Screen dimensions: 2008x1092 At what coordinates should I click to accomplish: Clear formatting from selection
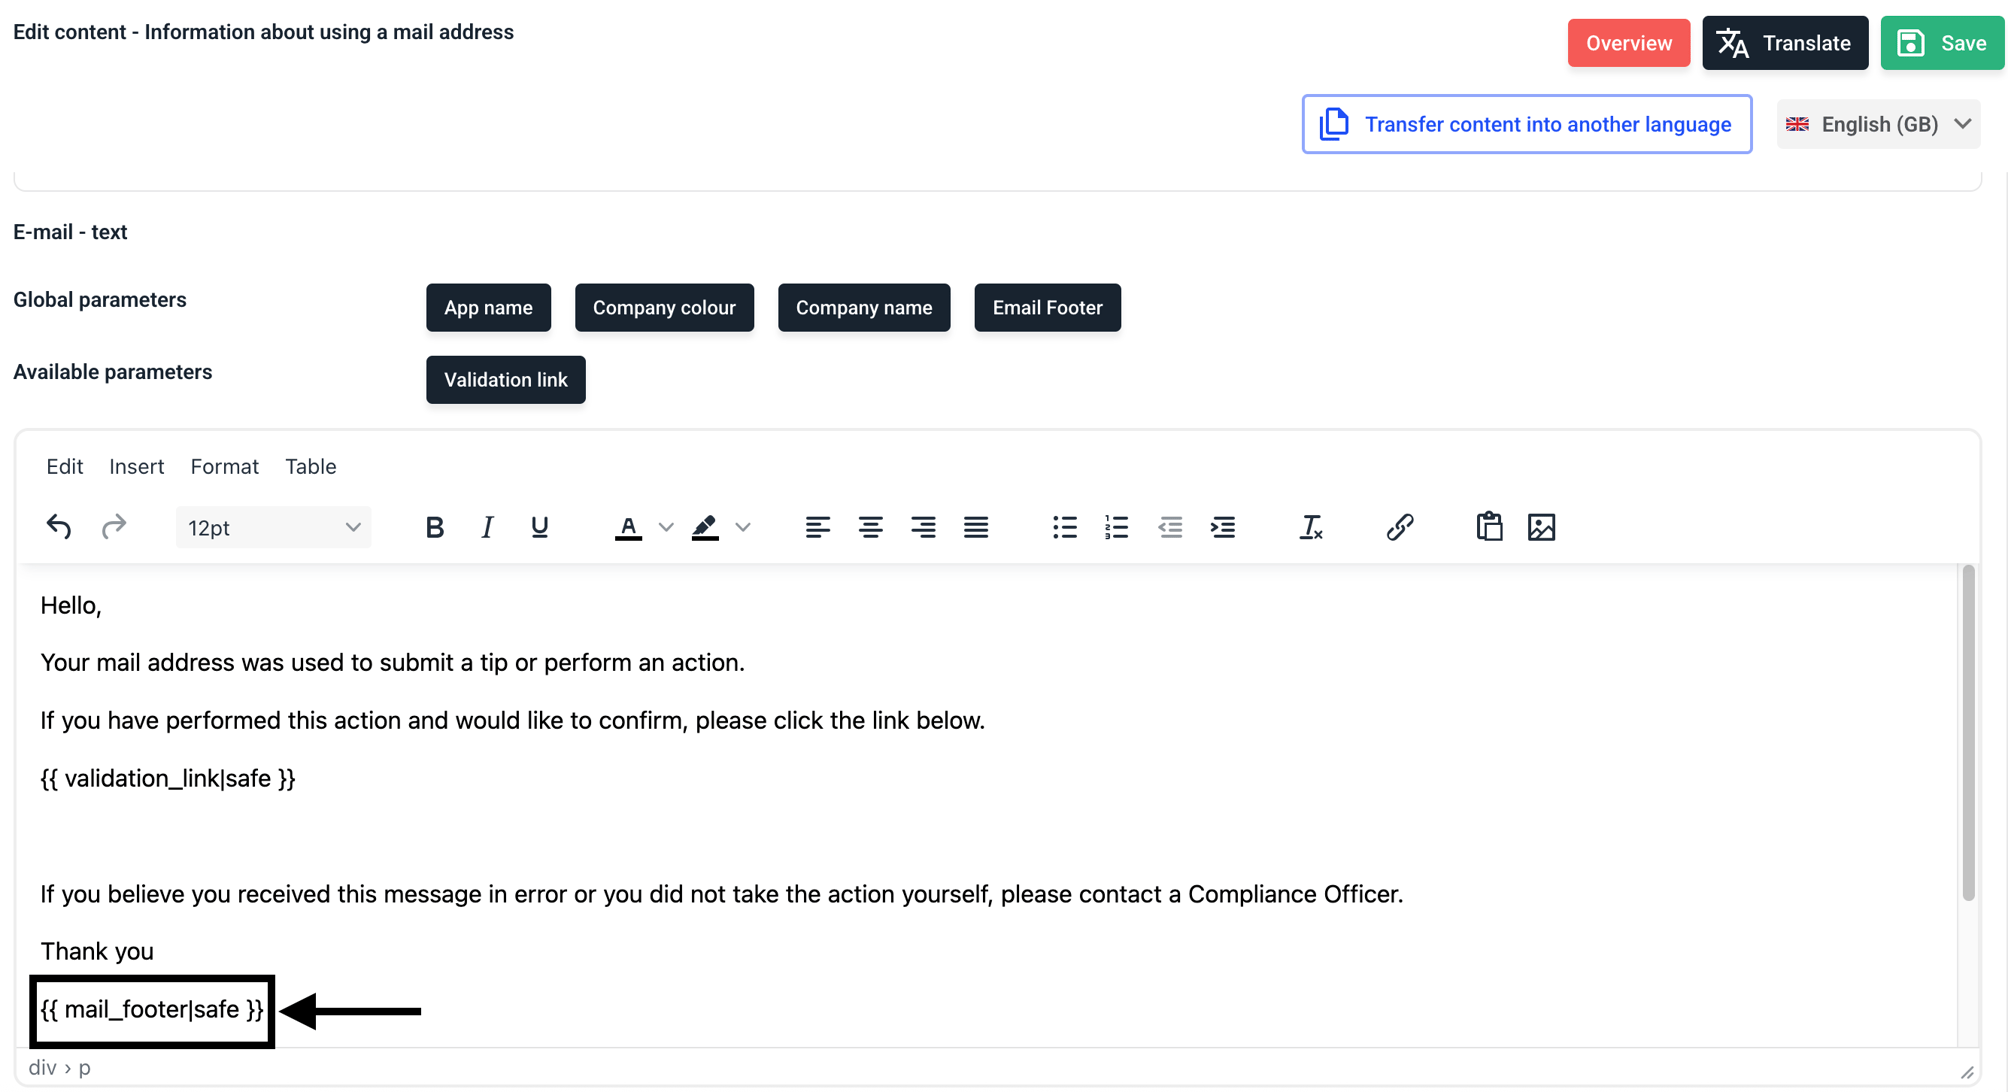pos(1311,527)
